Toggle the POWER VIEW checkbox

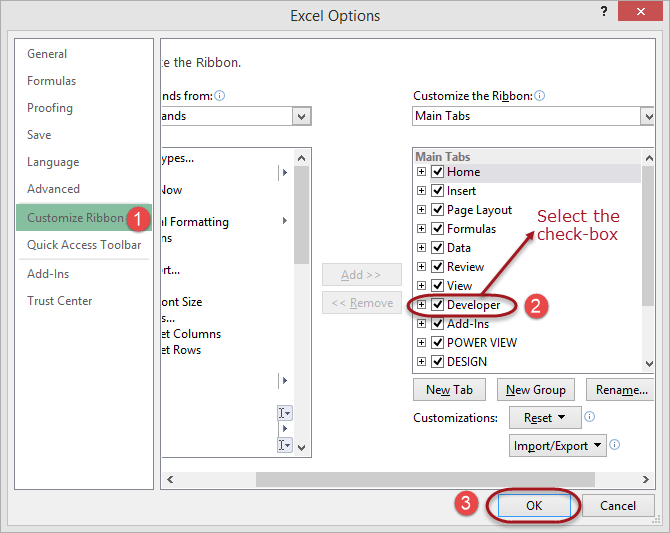point(437,343)
